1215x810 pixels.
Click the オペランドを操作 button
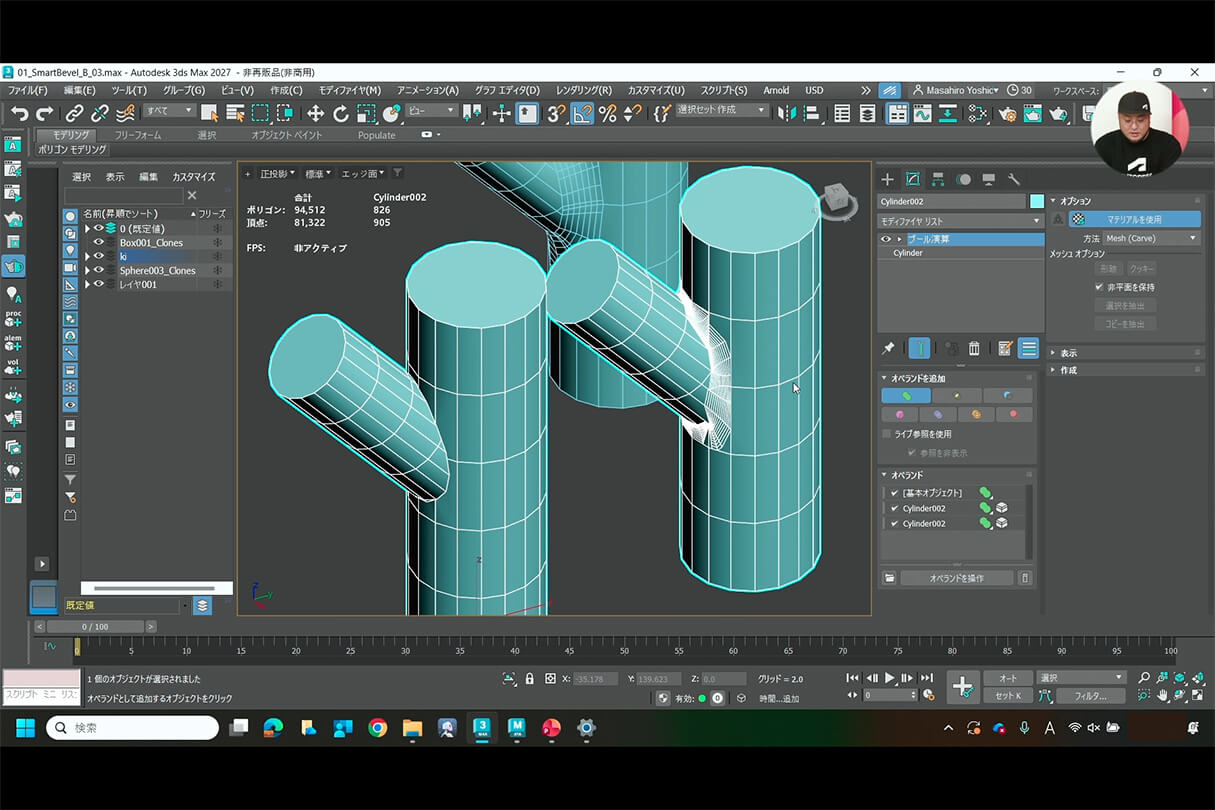(x=957, y=578)
